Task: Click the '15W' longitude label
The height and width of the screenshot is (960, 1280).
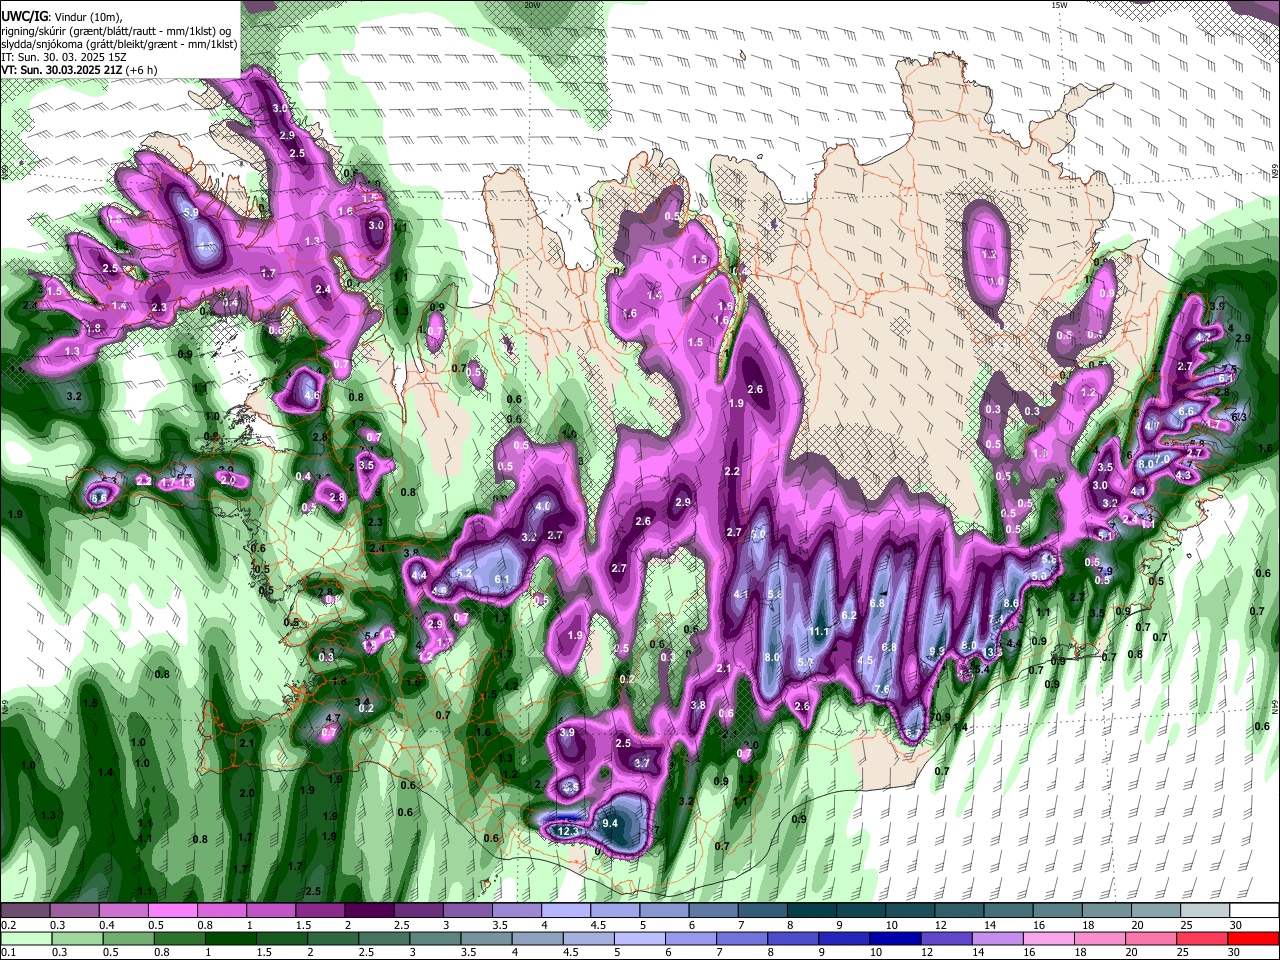Action: [x=1059, y=5]
